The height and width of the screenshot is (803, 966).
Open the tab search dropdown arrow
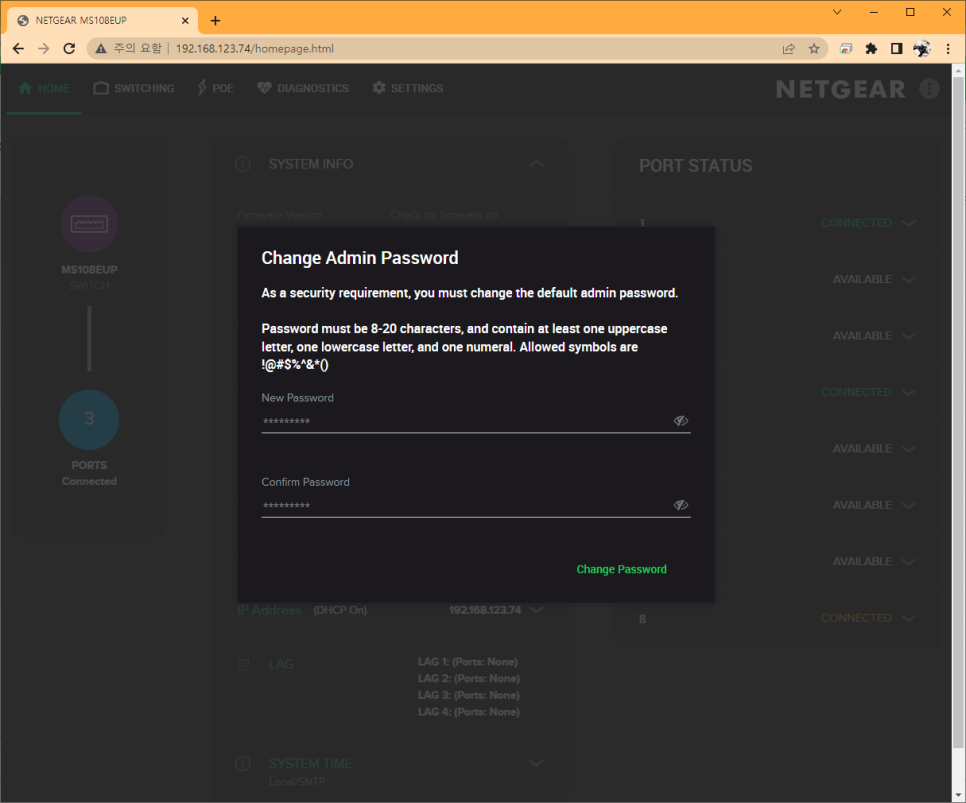point(837,12)
